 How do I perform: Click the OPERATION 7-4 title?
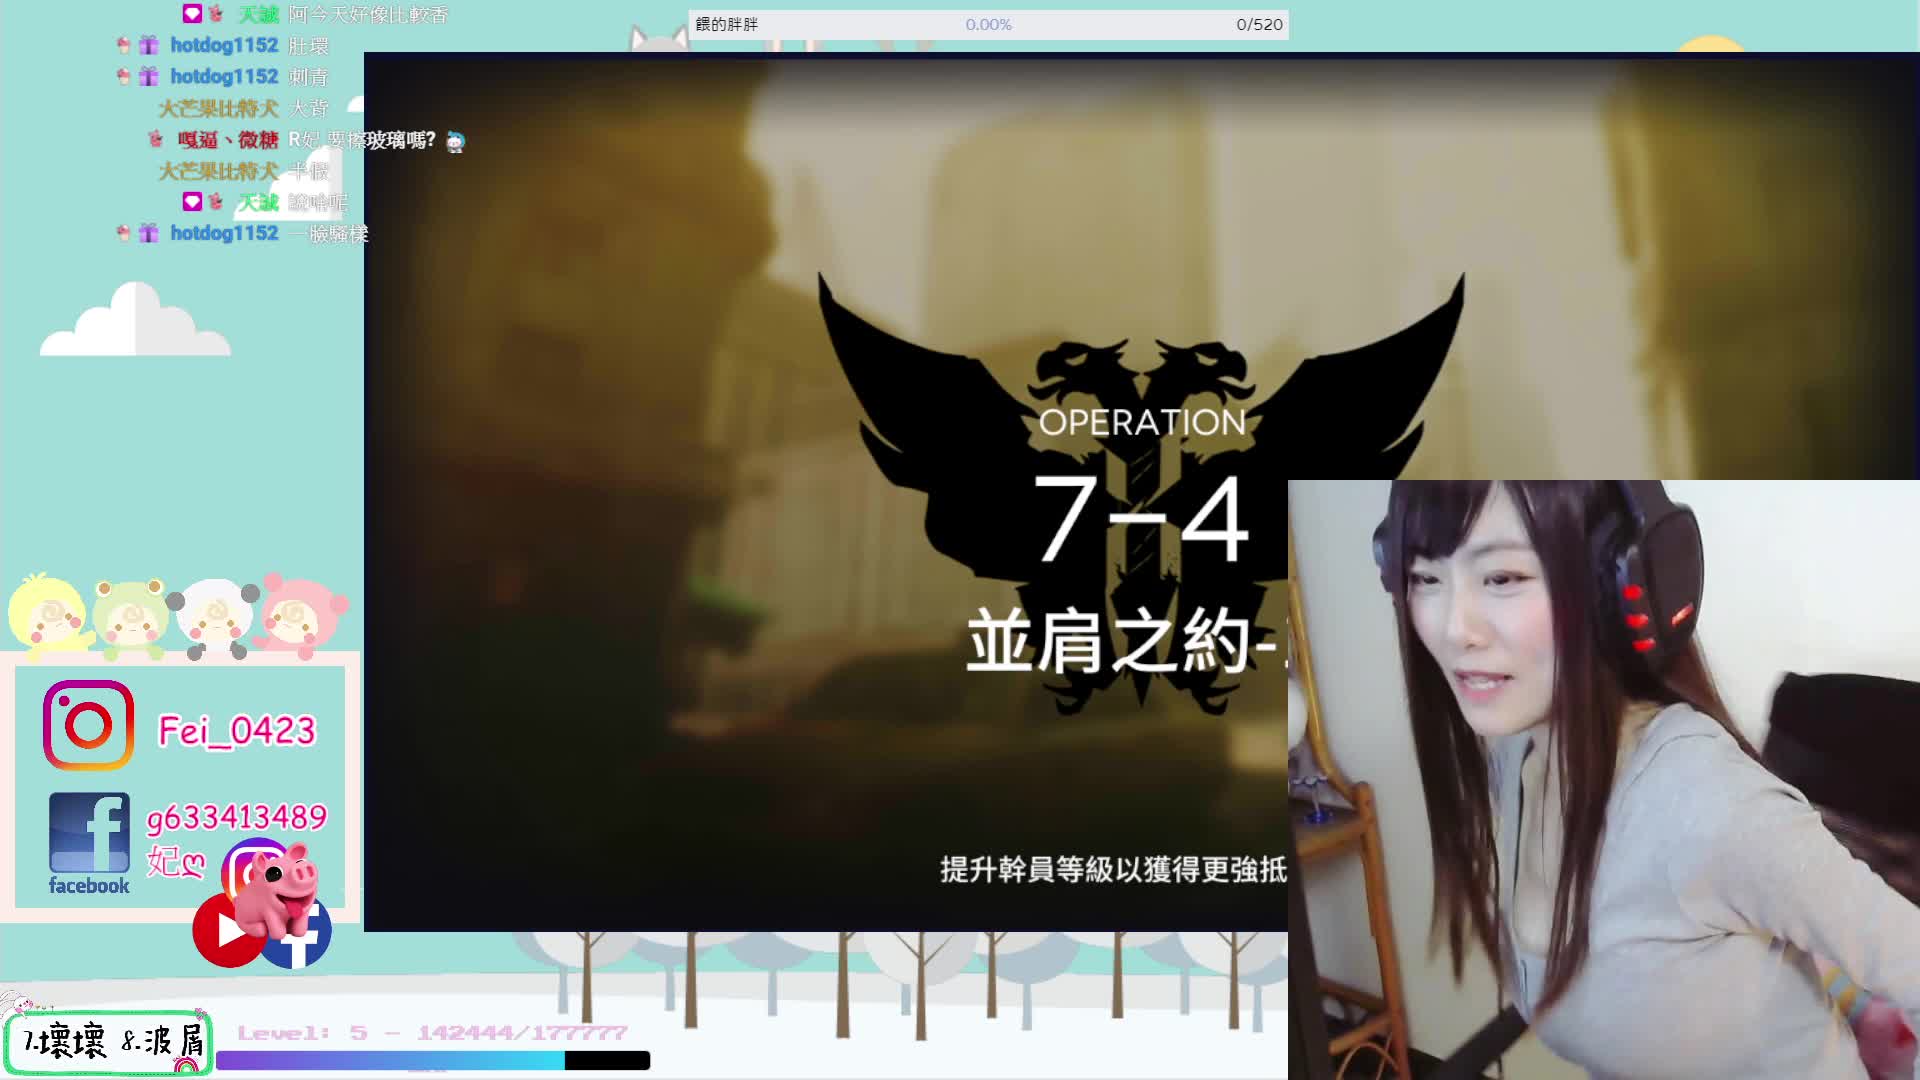(x=1142, y=487)
